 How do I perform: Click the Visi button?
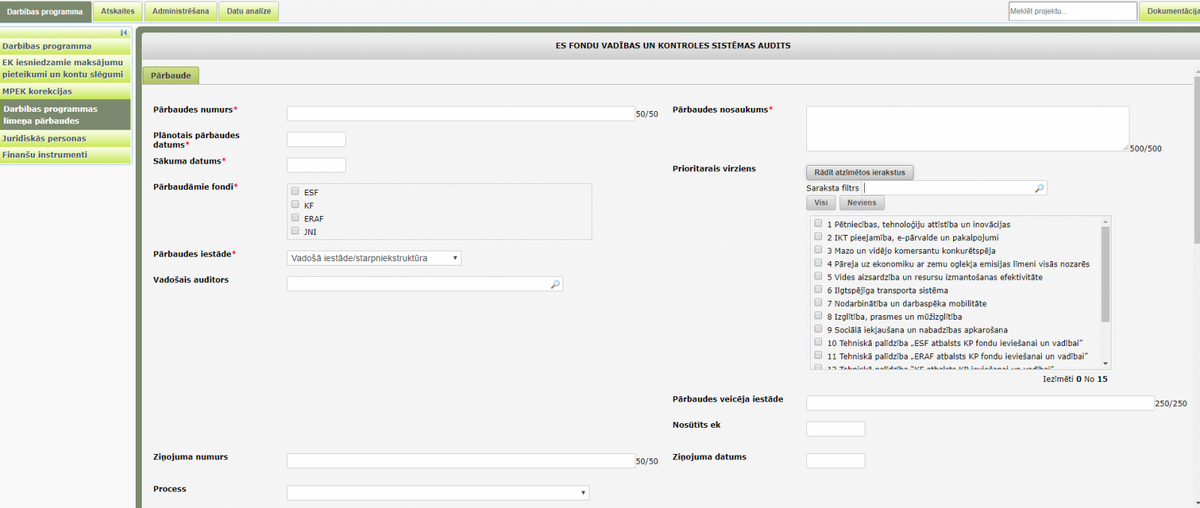(x=820, y=202)
